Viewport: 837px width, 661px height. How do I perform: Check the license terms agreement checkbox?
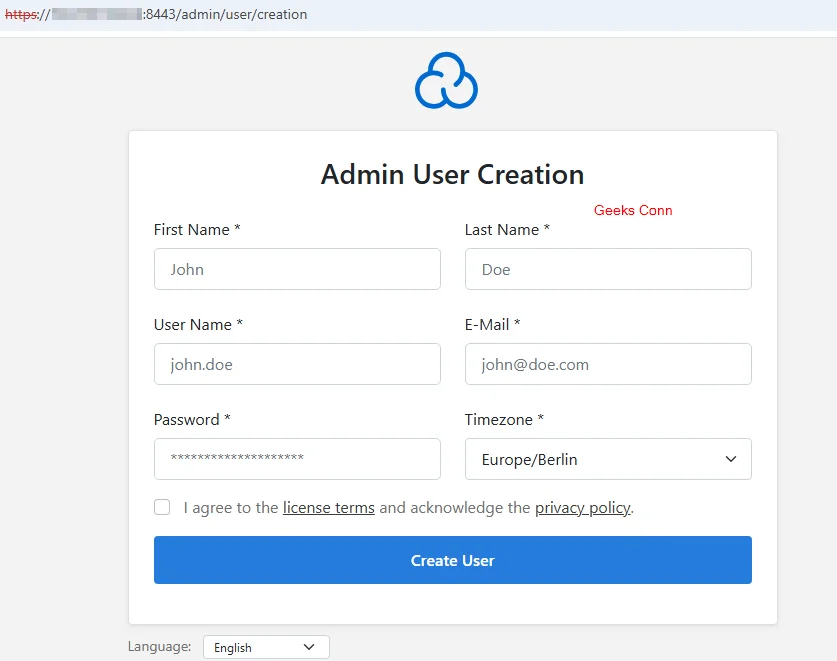click(x=162, y=507)
